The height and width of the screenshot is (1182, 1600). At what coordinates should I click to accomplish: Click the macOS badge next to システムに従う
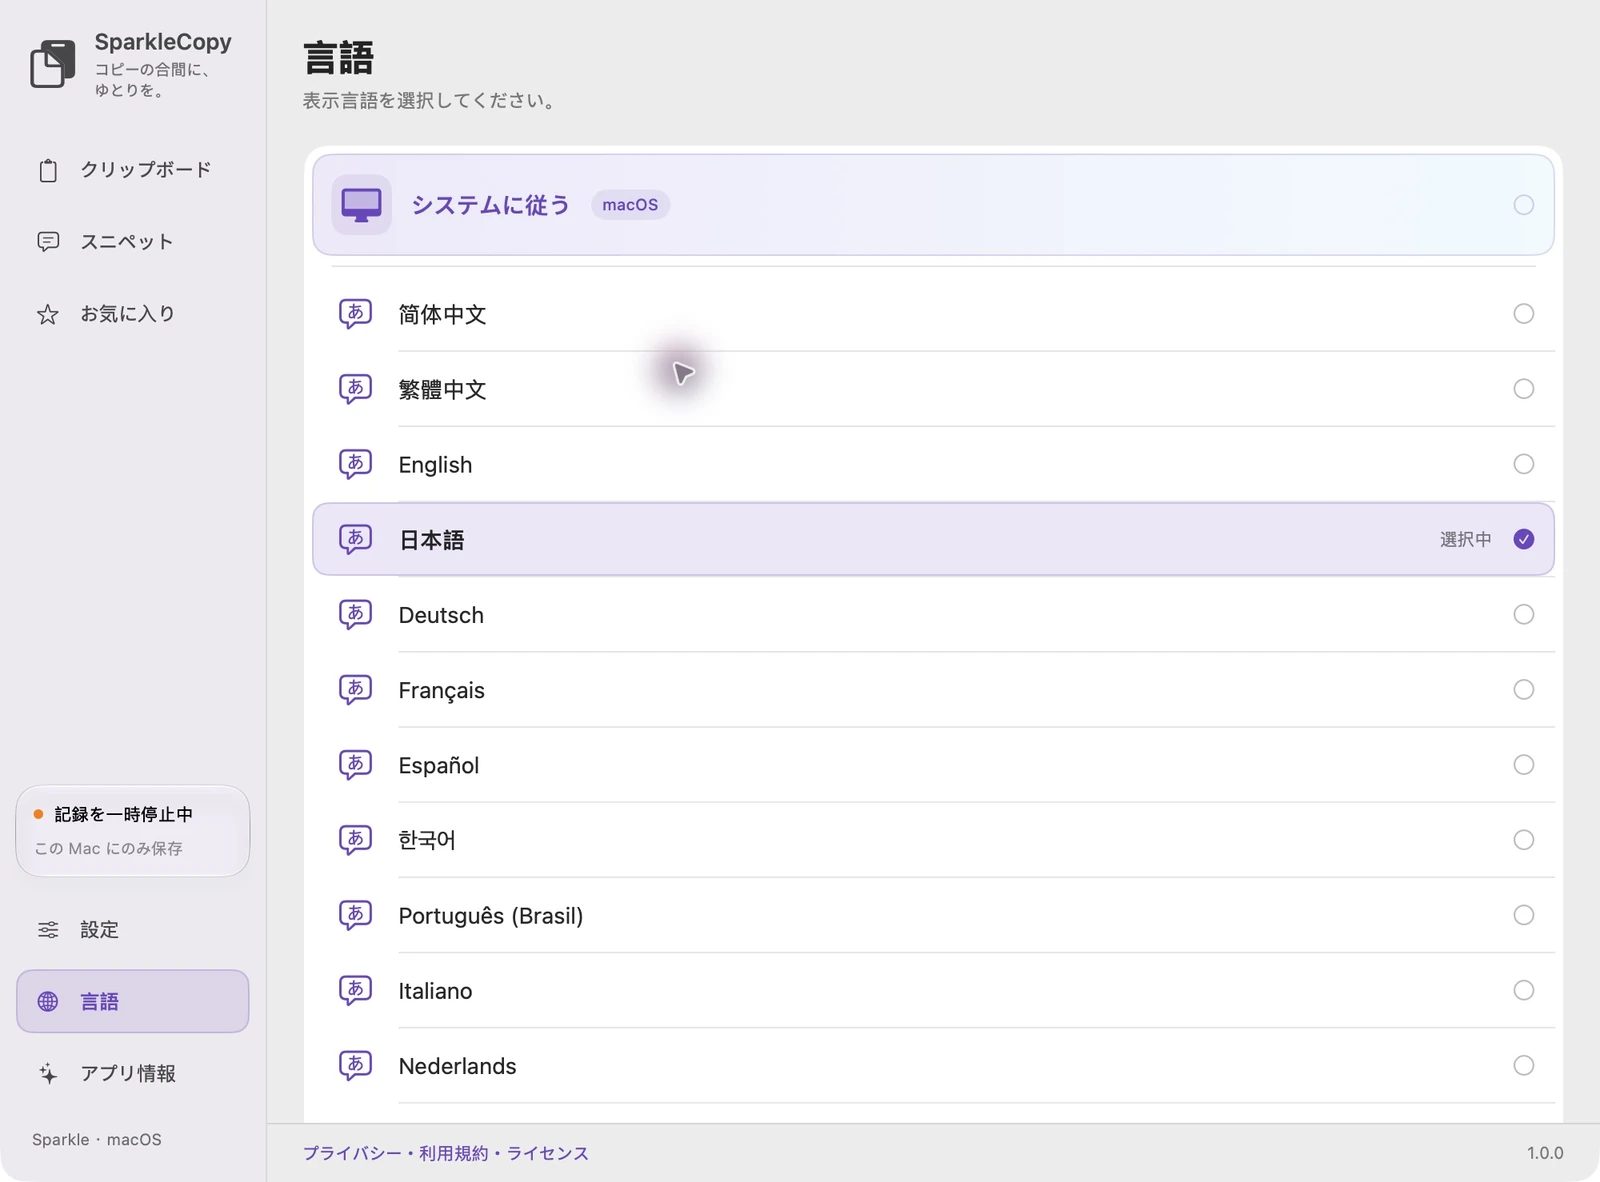[x=630, y=205]
